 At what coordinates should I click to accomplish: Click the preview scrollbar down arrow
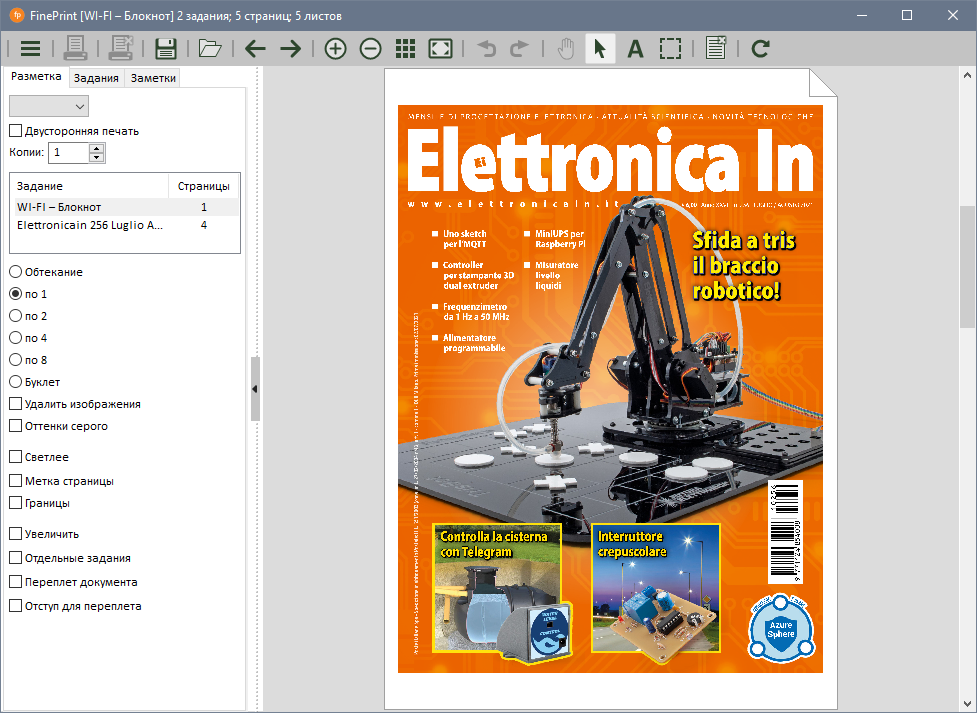point(967,705)
